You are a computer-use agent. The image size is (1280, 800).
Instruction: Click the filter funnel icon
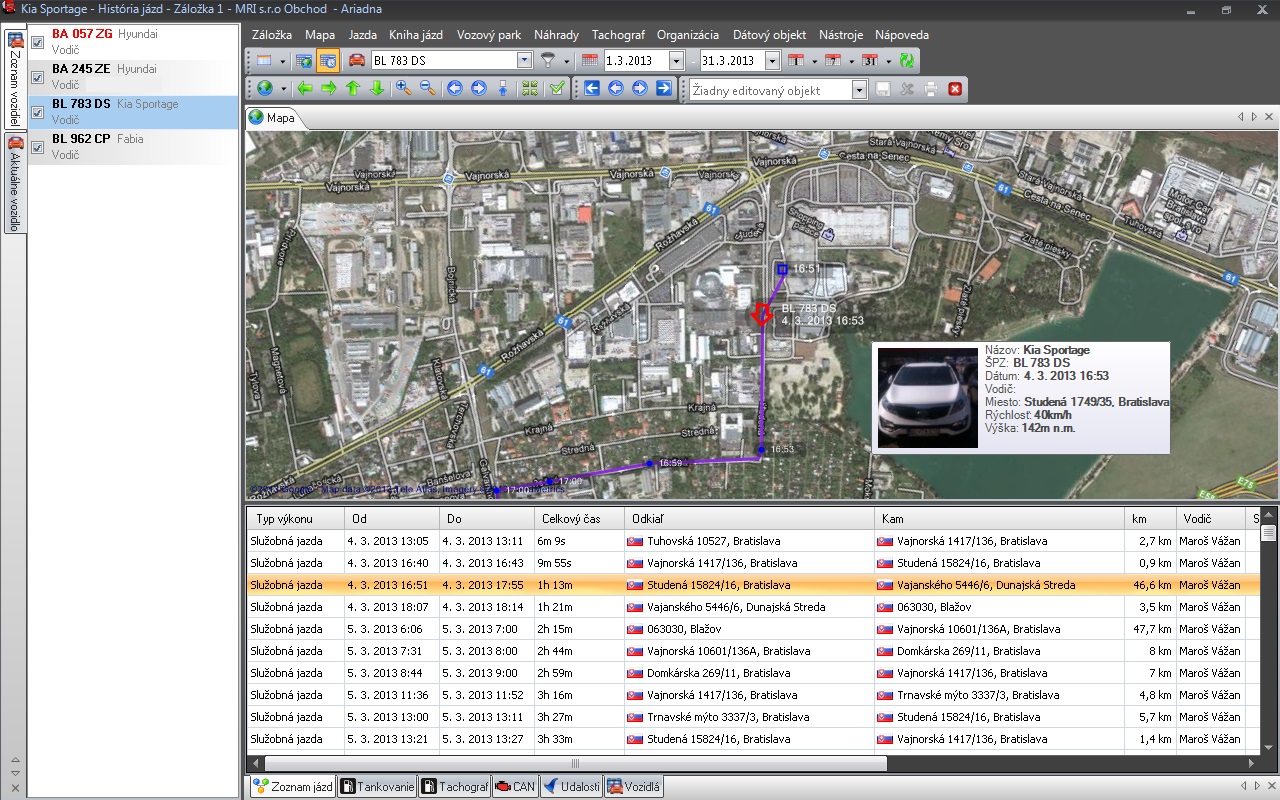tap(548, 61)
